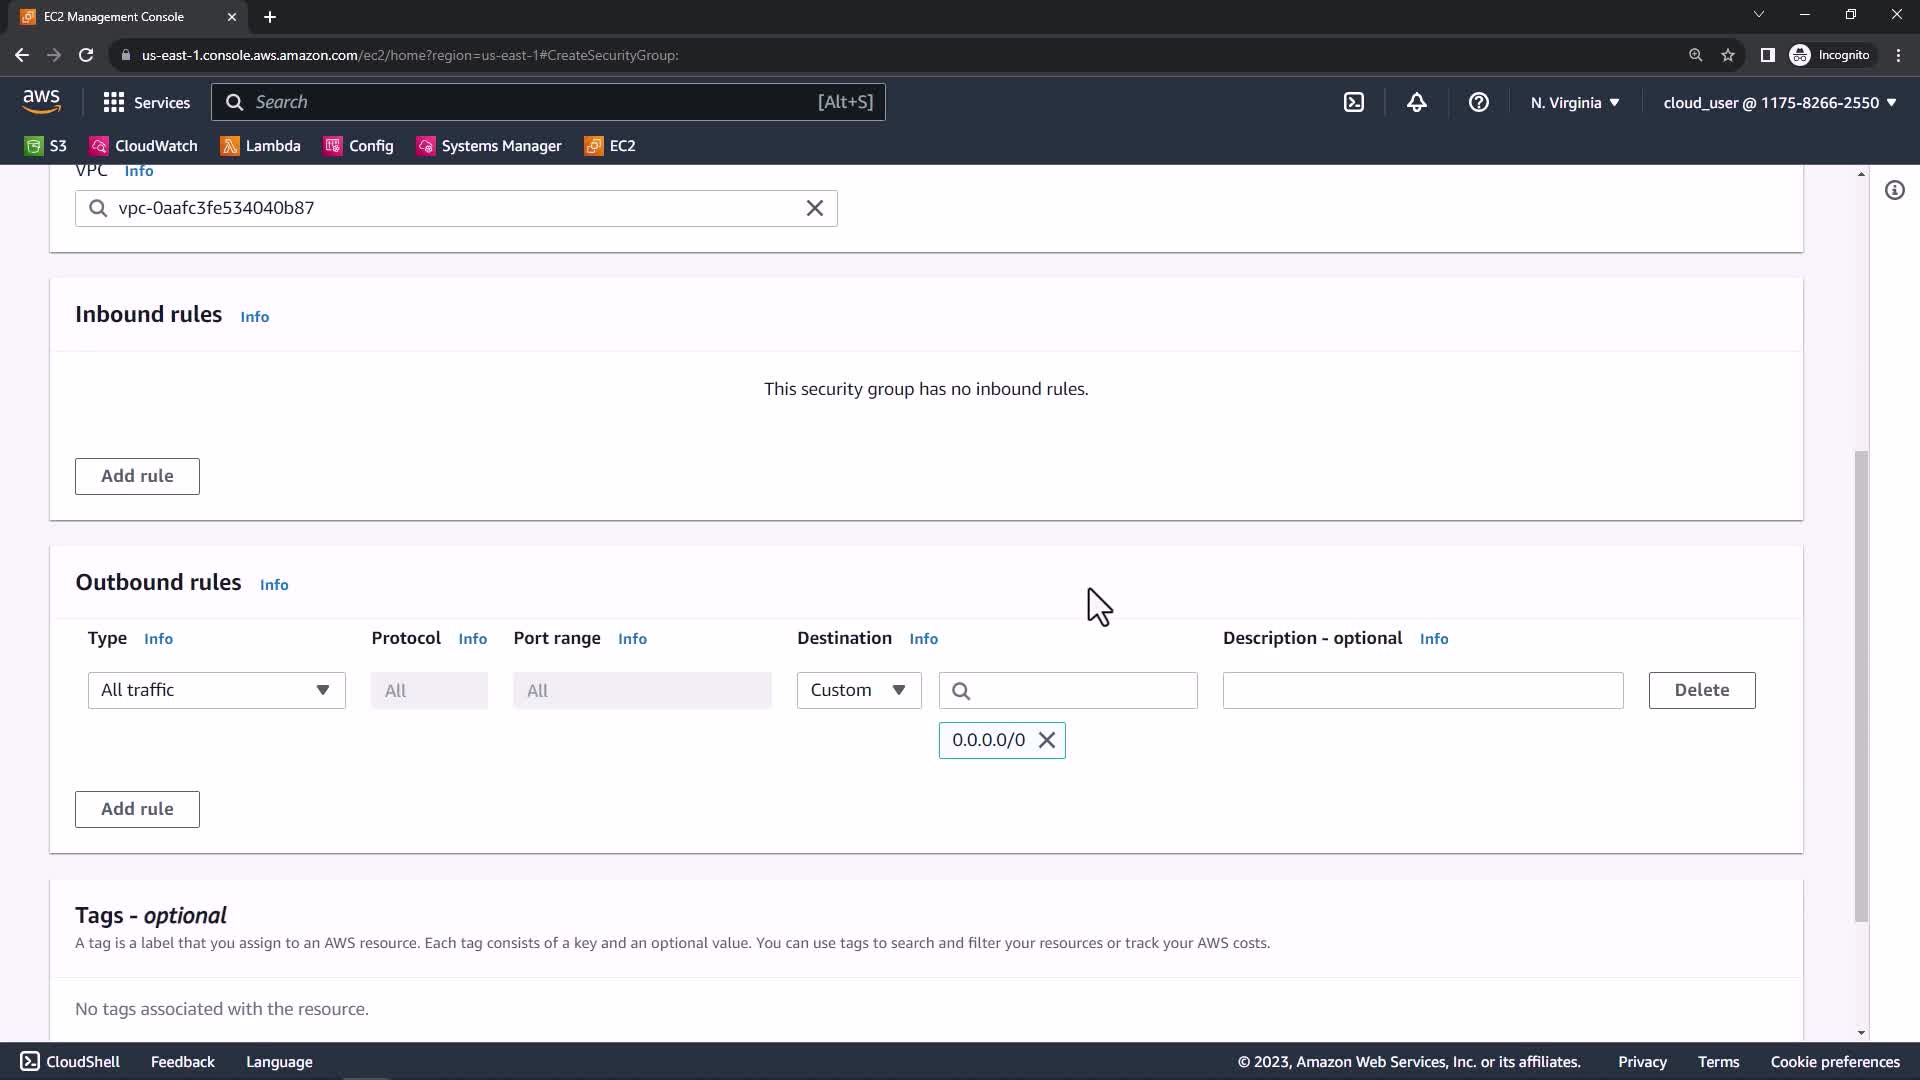
Task: Open the N. Virginia region selector
Action: (1574, 102)
